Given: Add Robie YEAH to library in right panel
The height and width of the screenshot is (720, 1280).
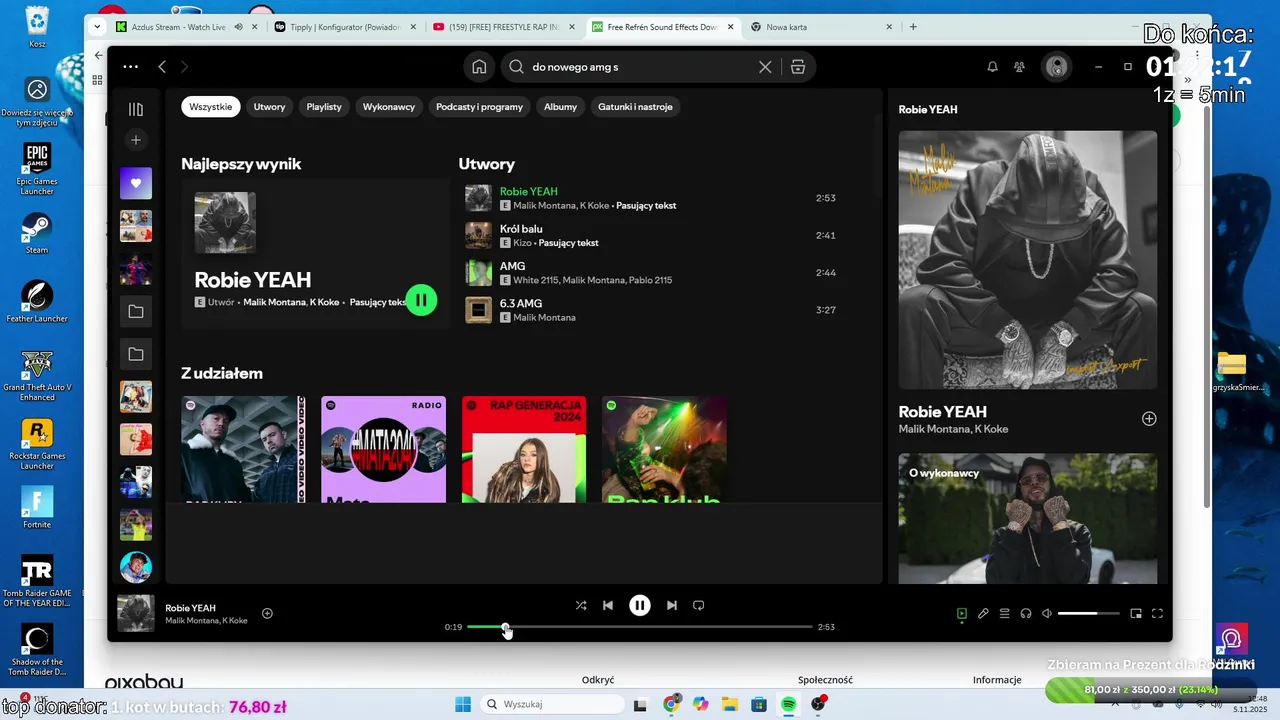Looking at the screenshot, I should [1149, 419].
